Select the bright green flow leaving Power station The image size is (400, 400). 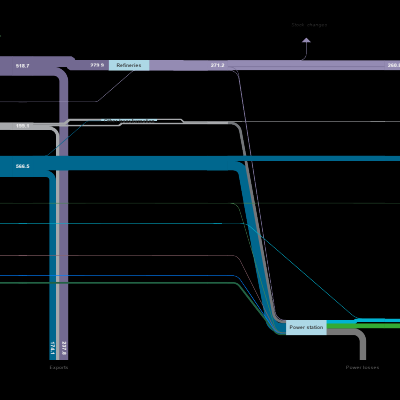(363, 326)
